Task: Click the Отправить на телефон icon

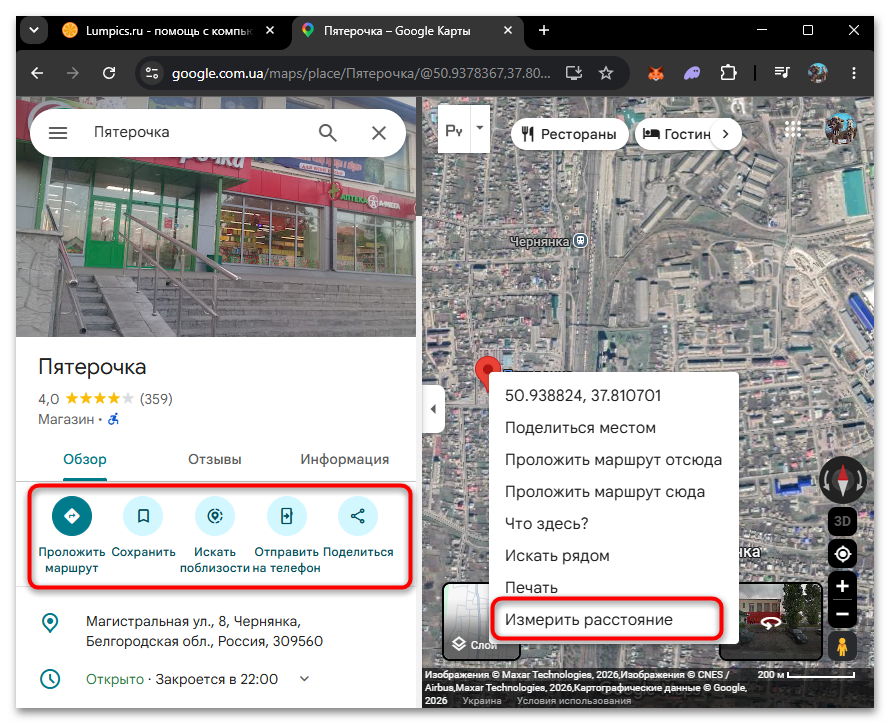Action: pos(287,516)
